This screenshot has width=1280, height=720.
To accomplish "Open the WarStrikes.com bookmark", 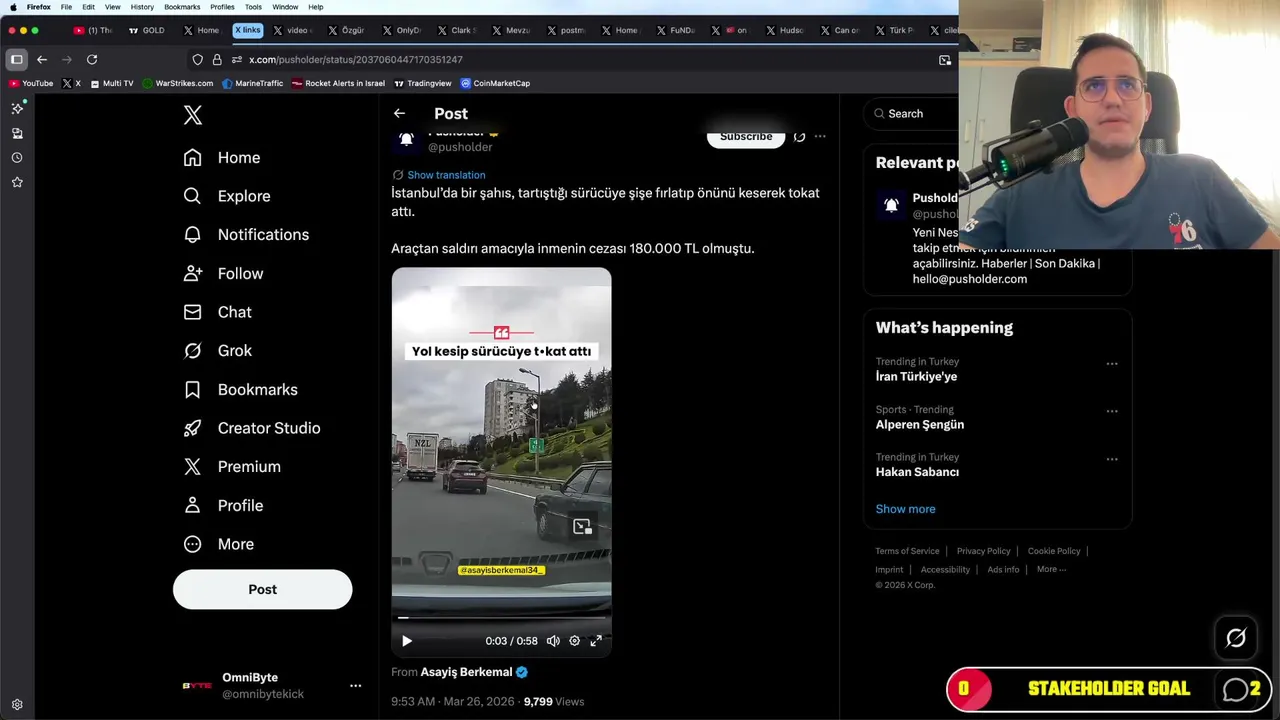I will pyautogui.click(x=178, y=84).
